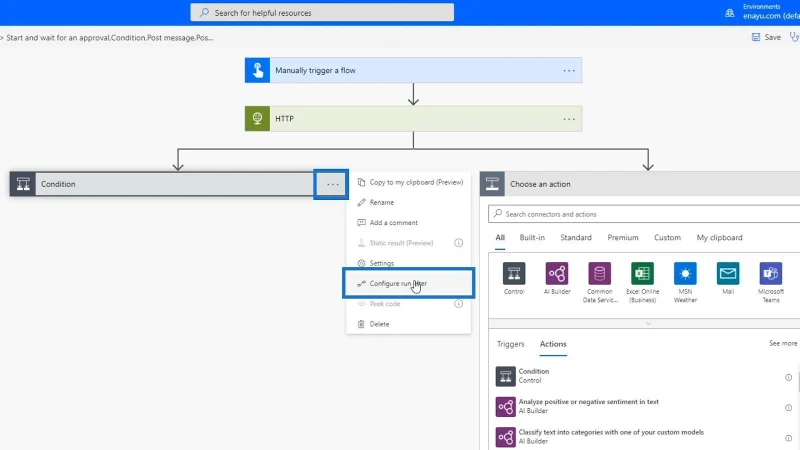
Task: Select Classify text into categories action
Action: (644, 437)
